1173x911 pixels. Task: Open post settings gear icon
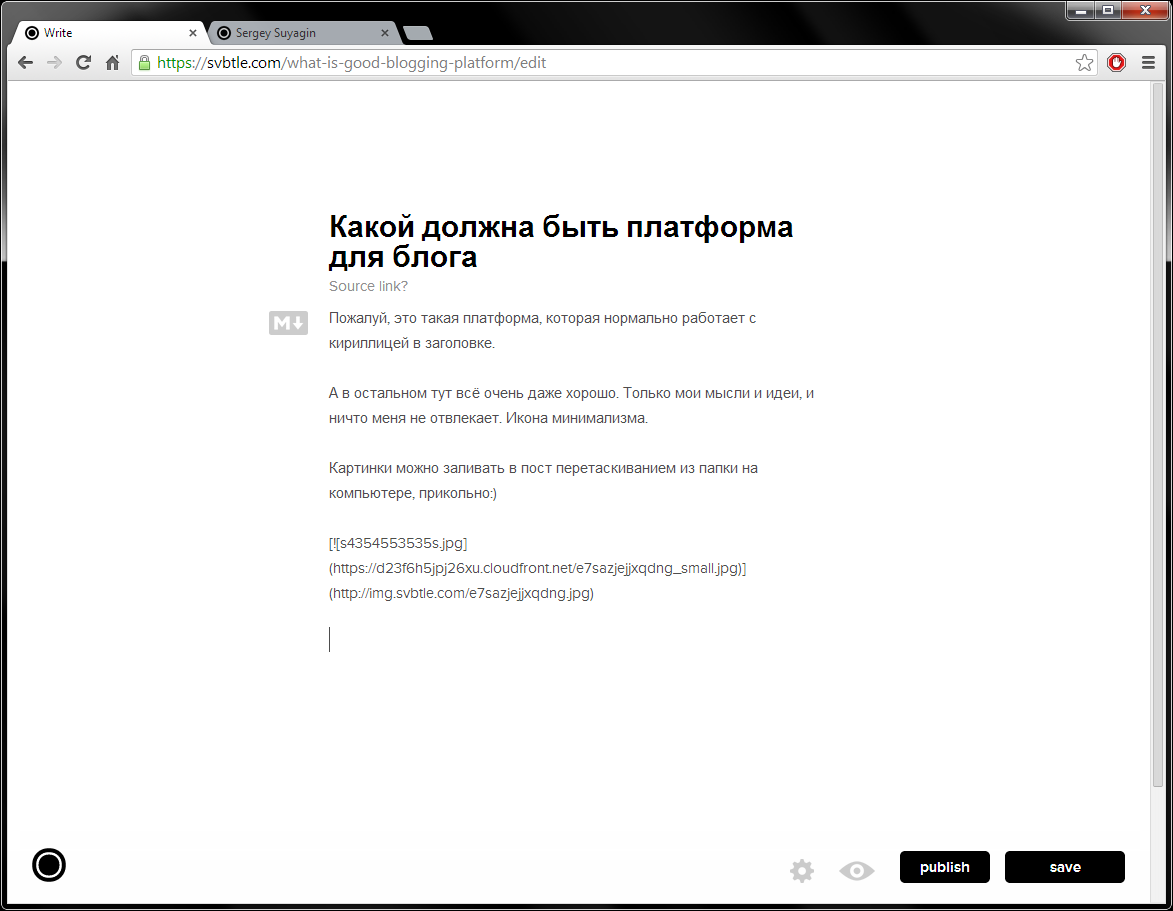pyautogui.click(x=802, y=871)
